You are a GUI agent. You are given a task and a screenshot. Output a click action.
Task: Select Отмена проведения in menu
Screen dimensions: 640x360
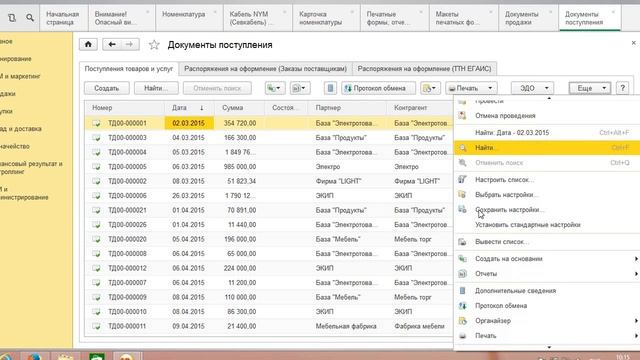pyautogui.click(x=547, y=116)
